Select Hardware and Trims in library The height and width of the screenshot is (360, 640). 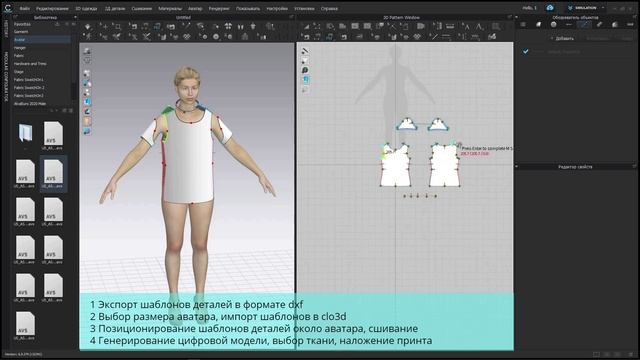click(x=30, y=64)
